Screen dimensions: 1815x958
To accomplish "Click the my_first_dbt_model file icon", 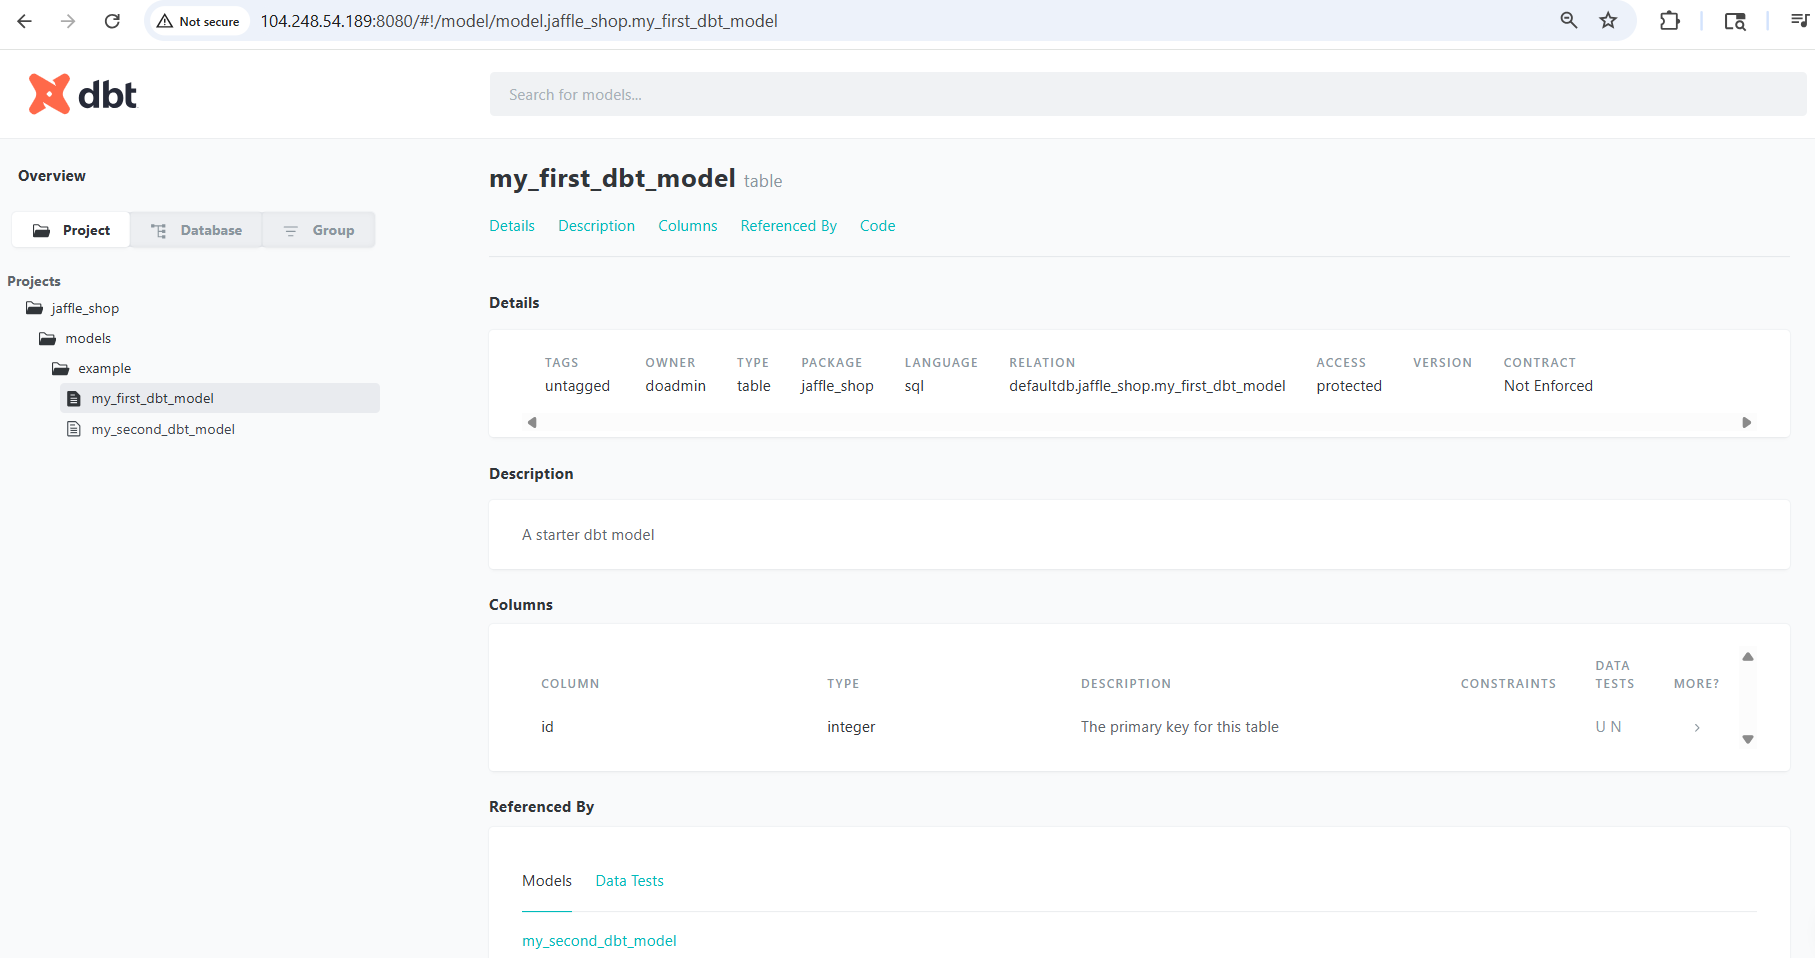I will pyautogui.click(x=73, y=398).
